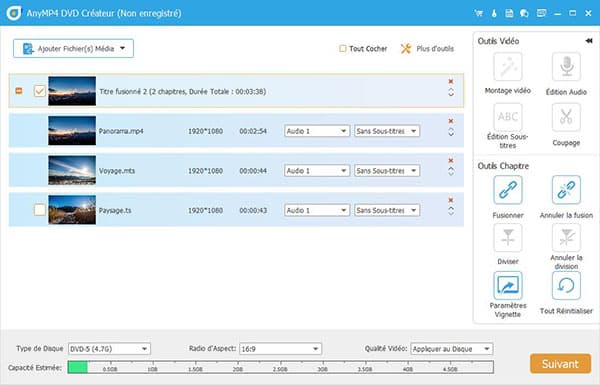Collapse the Titre fusionné 2 group

pos(19,91)
